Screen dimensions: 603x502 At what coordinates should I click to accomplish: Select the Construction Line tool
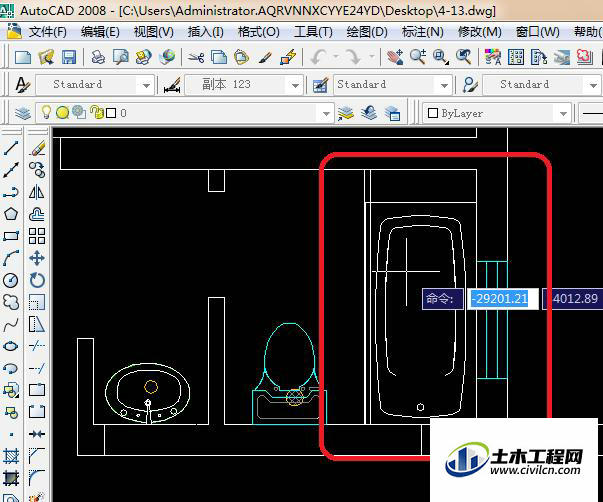tap(11, 170)
